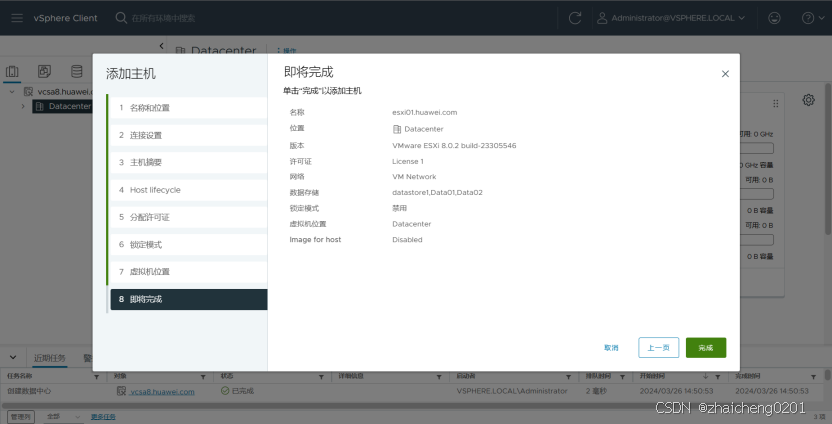
Task: Click the green 完成 finish button
Action: [706, 348]
